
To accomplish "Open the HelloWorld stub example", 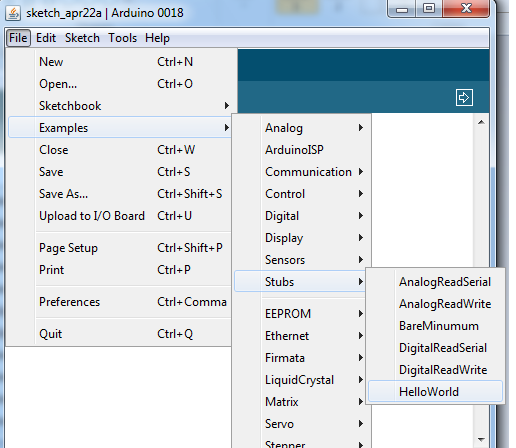I will pyautogui.click(x=435, y=391).
